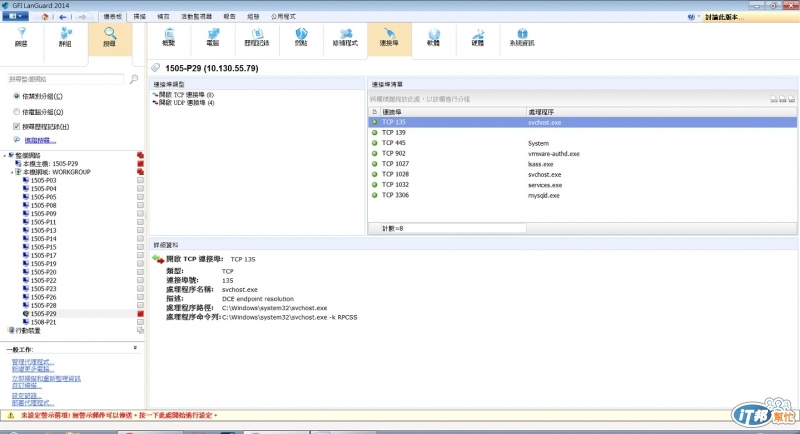800x434 pixels.
Task: Open the Group sidebar panel icon
Action: [x=65, y=38]
